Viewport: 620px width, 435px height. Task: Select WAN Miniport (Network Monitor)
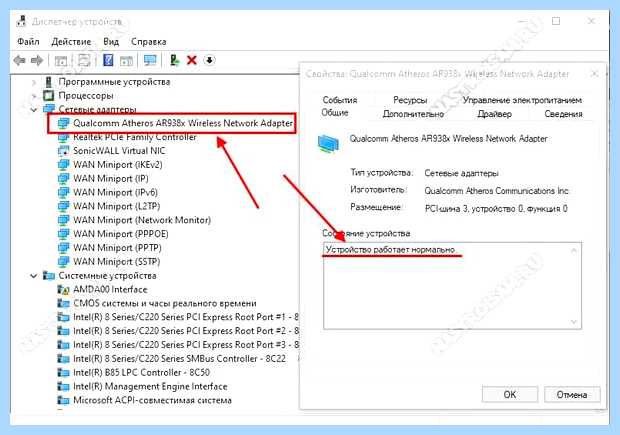[x=142, y=220]
